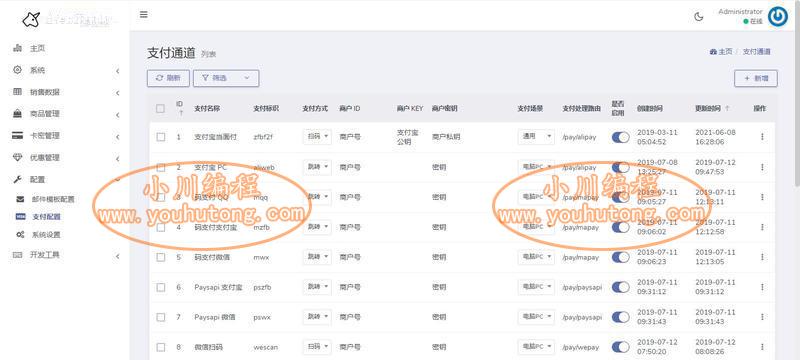This screenshot has width=800, height=360.
Task: Open 邮件模板配置 submenu item
Action: click(x=53, y=199)
